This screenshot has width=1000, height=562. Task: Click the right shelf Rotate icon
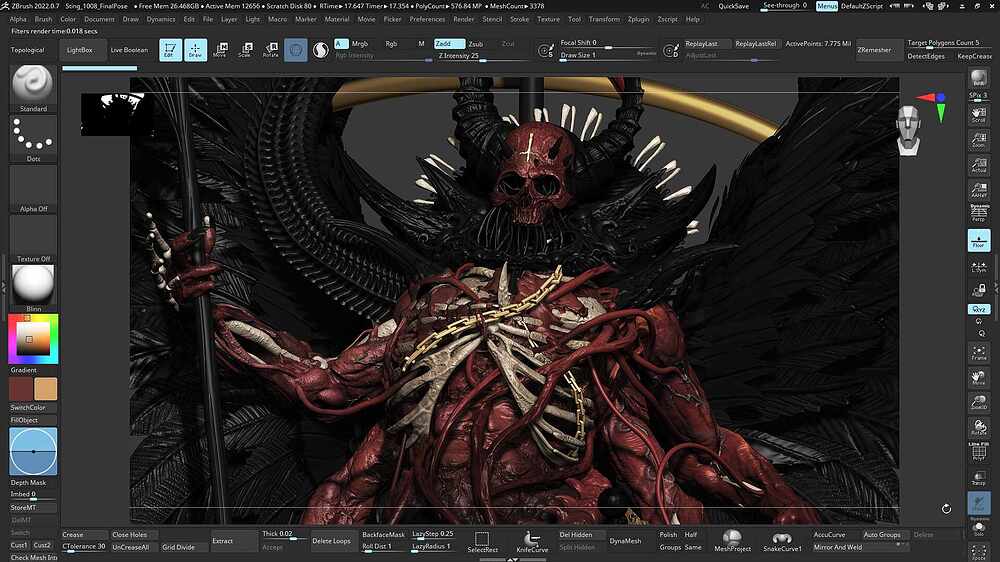pos(978,427)
